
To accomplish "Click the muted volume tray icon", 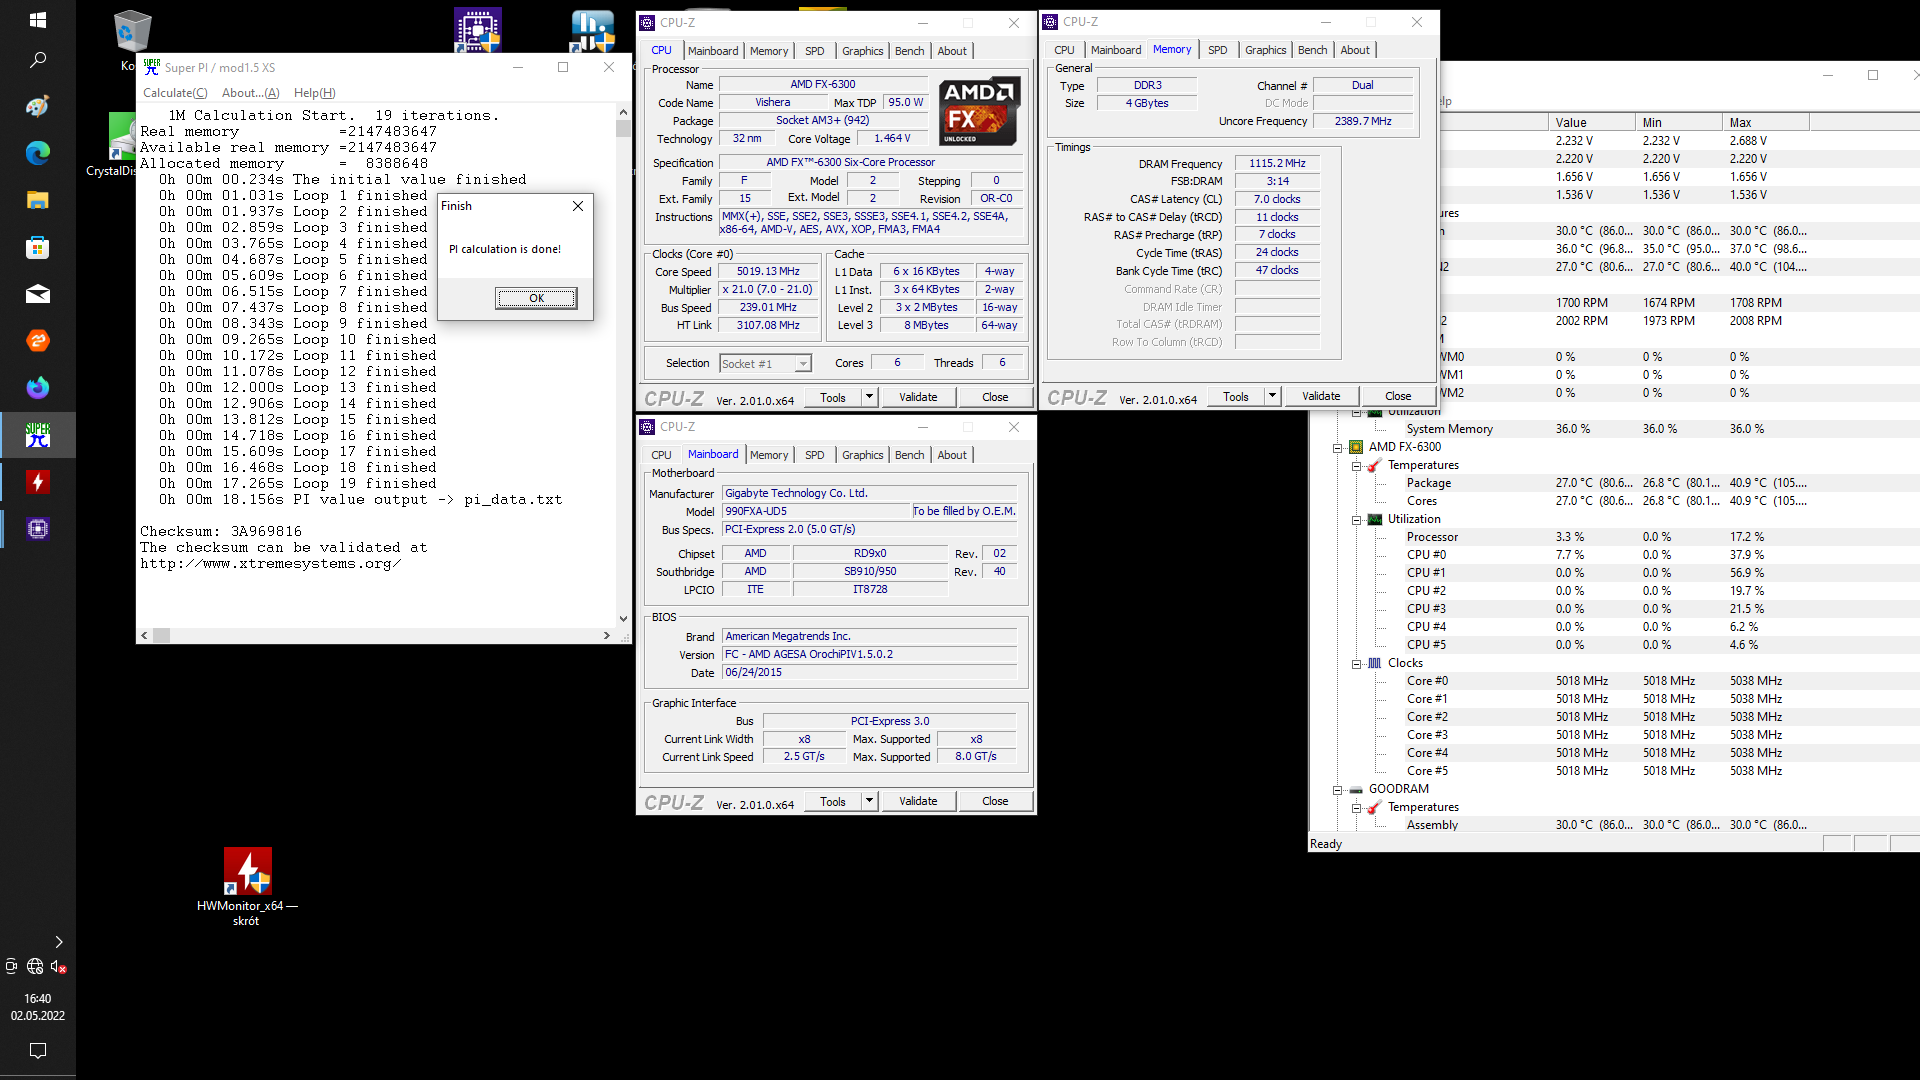I will click(59, 966).
